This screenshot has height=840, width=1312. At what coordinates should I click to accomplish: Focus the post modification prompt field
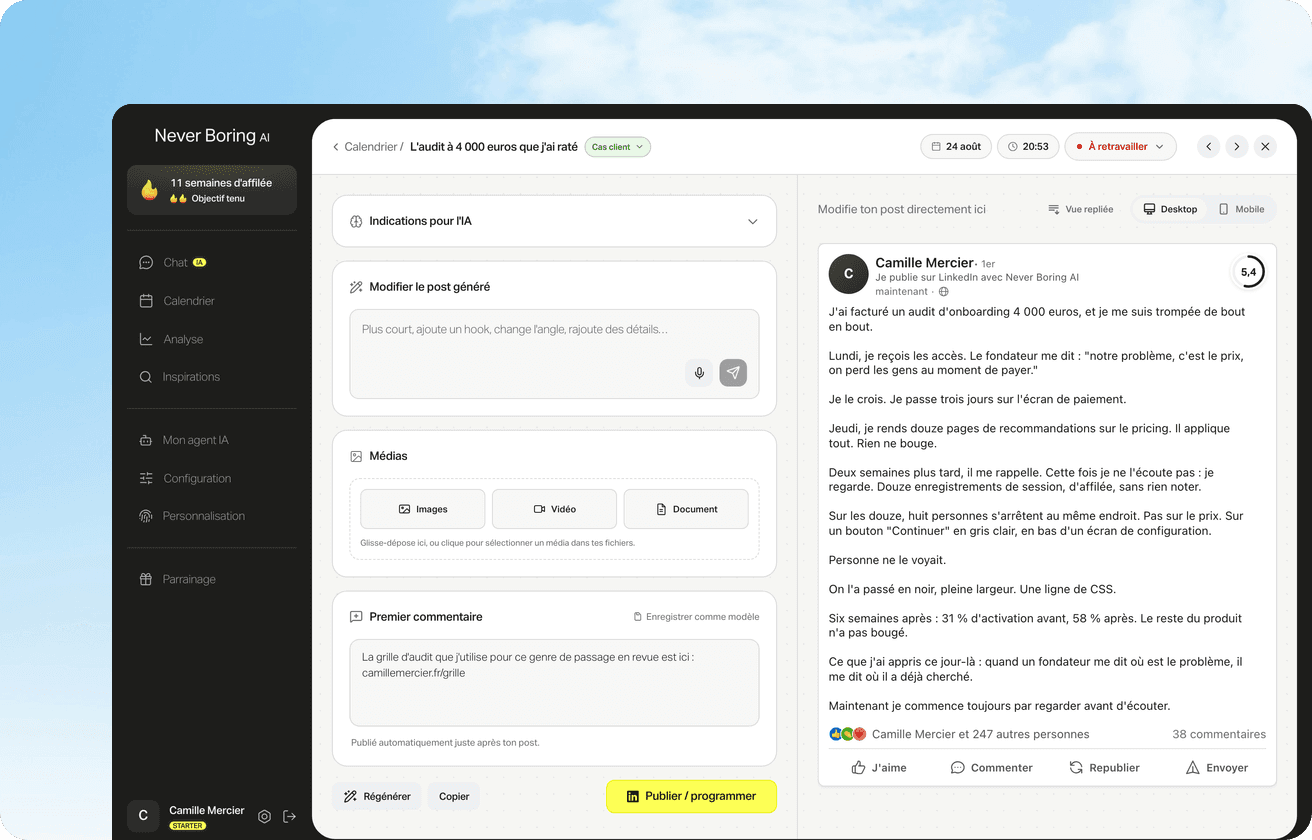point(554,354)
